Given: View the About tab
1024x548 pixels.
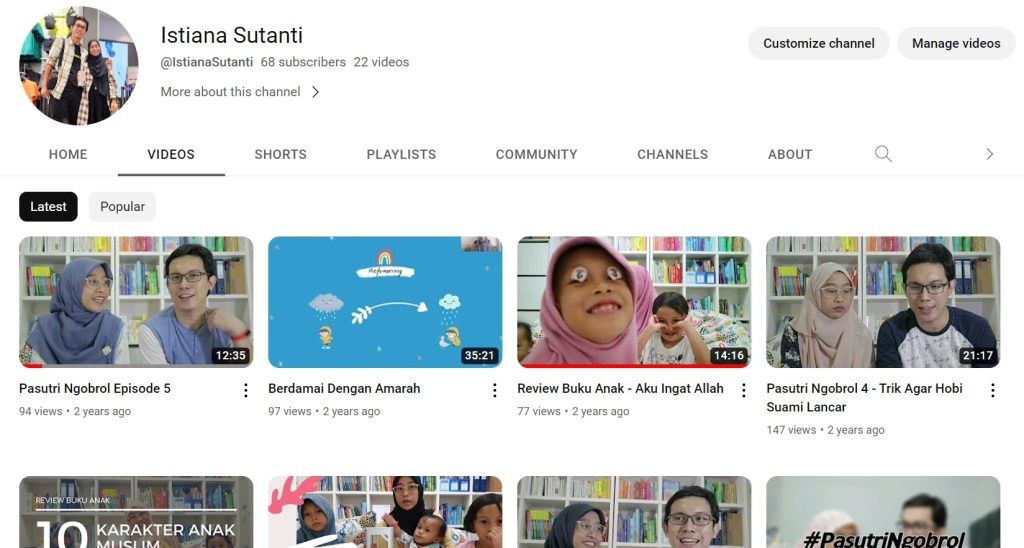Looking at the screenshot, I should (x=789, y=154).
